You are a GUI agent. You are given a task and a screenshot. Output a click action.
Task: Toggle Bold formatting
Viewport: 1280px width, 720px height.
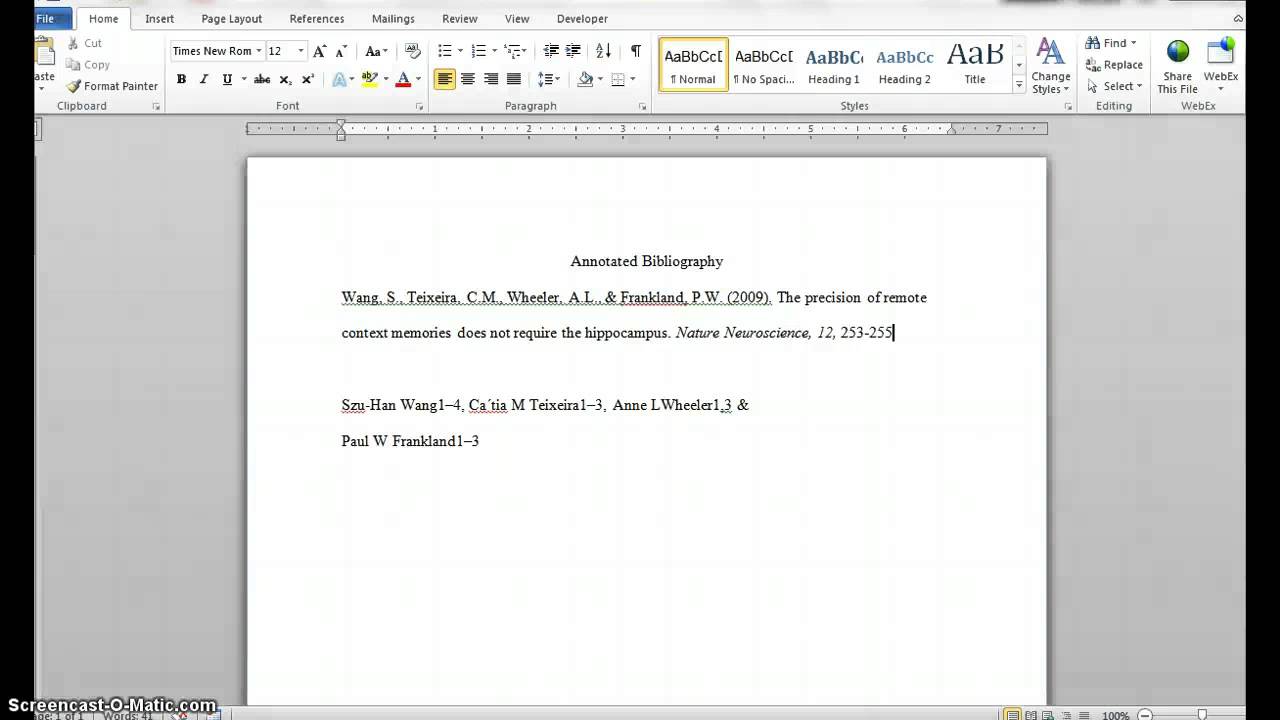click(181, 79)
